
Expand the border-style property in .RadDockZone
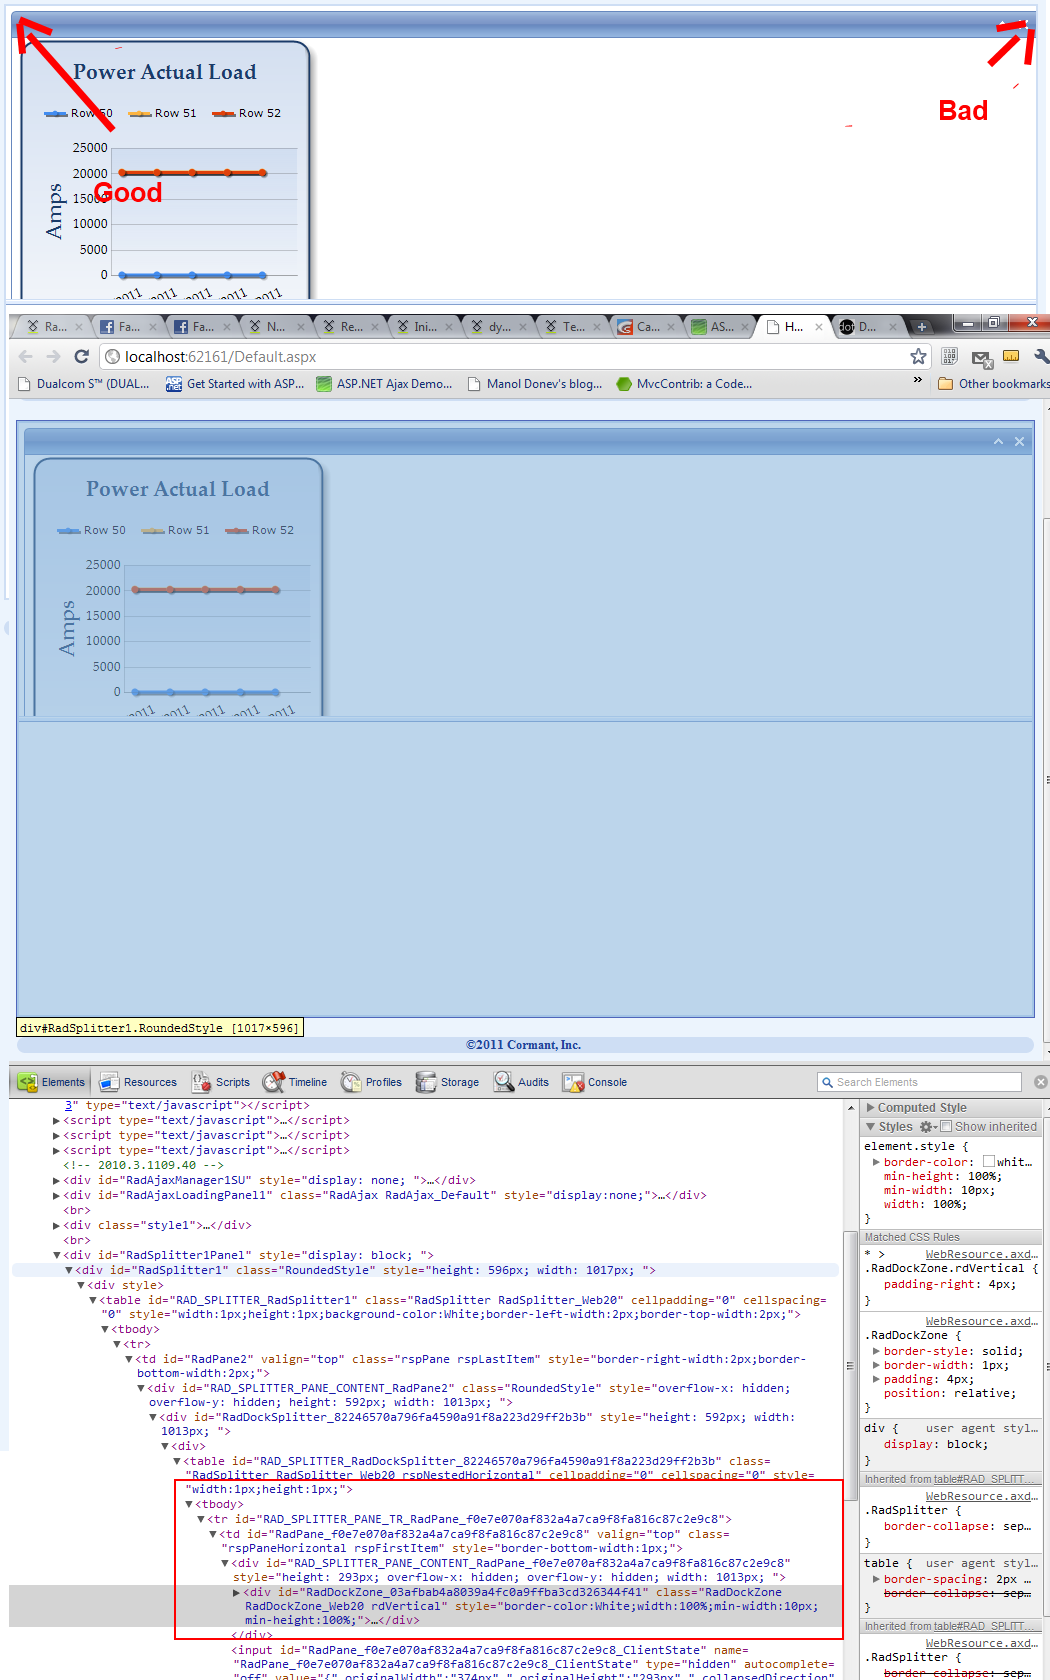pos(876,1351)
